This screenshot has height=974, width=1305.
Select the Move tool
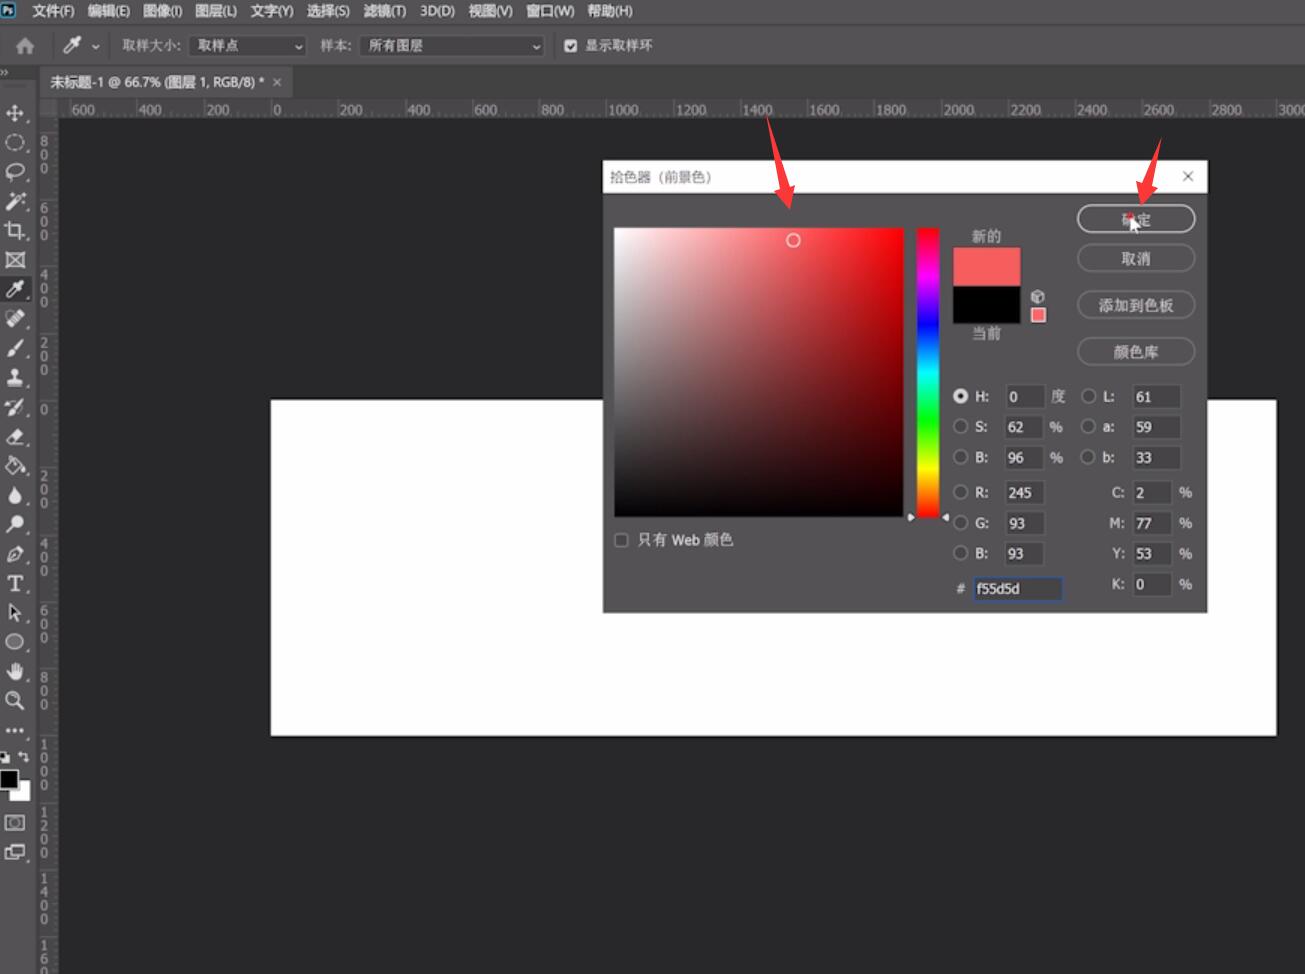(x=15, y=113)
